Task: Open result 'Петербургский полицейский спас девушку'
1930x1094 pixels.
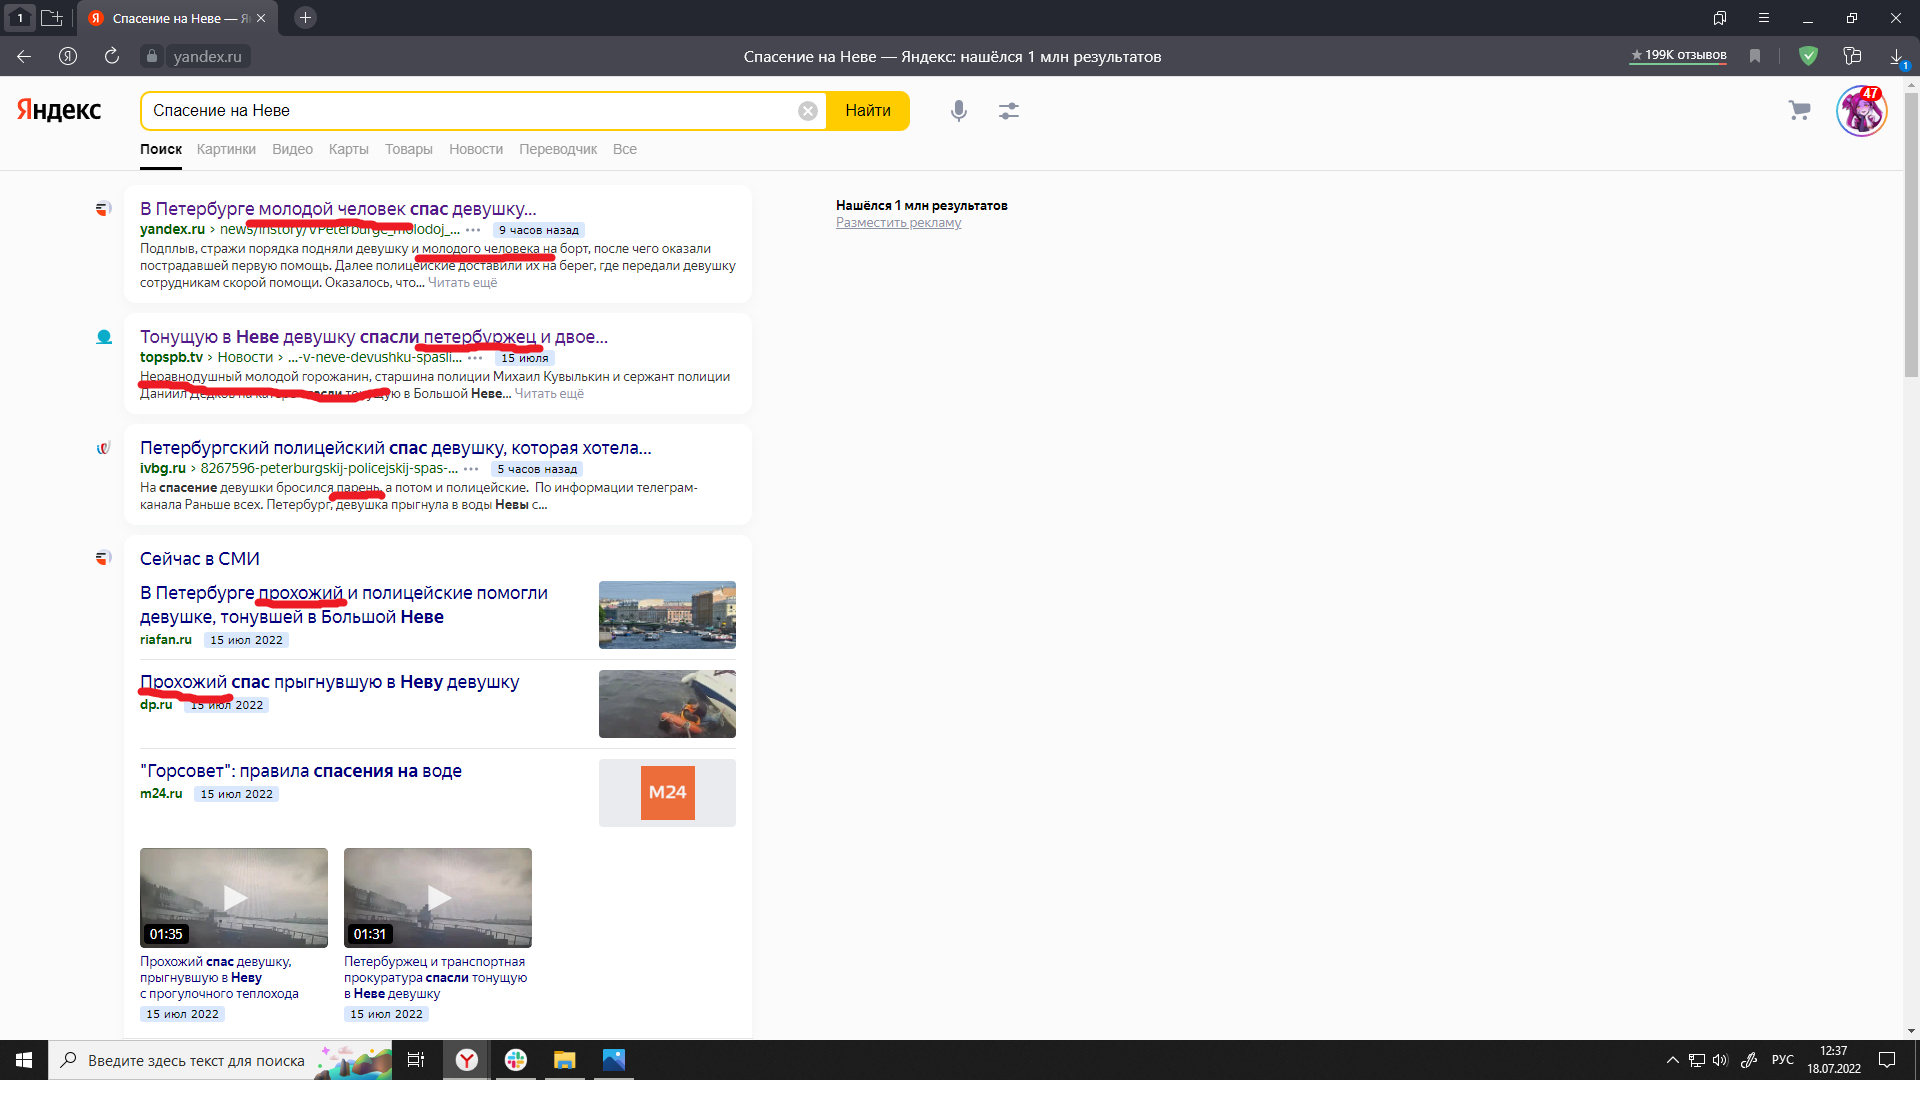Action: 396,448
